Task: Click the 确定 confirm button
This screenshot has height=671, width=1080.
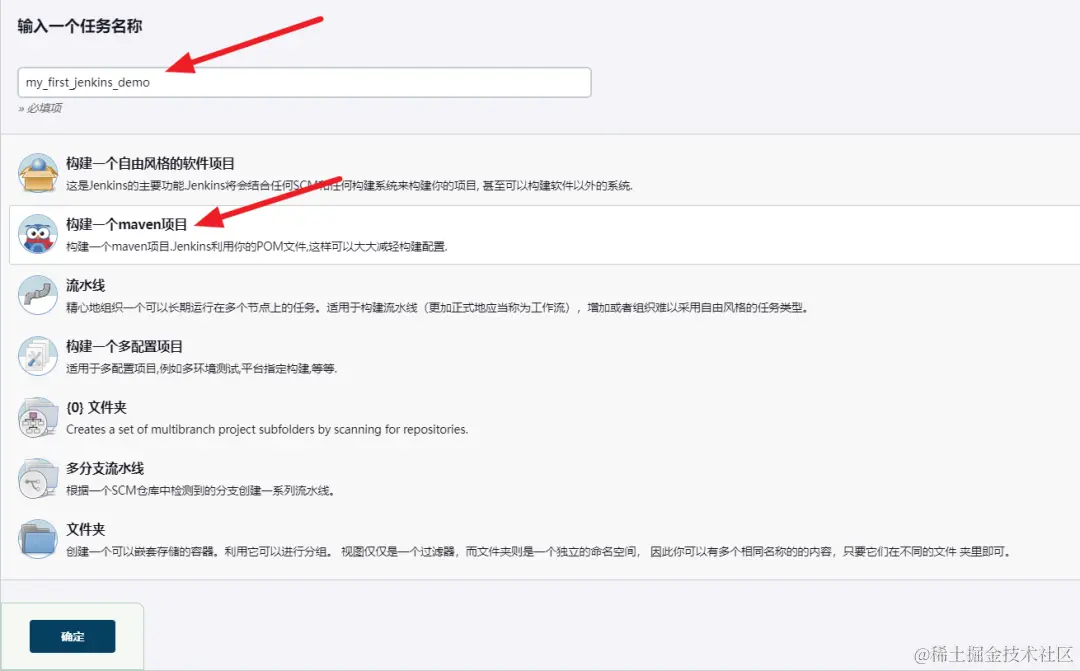Action: [72, 636]
